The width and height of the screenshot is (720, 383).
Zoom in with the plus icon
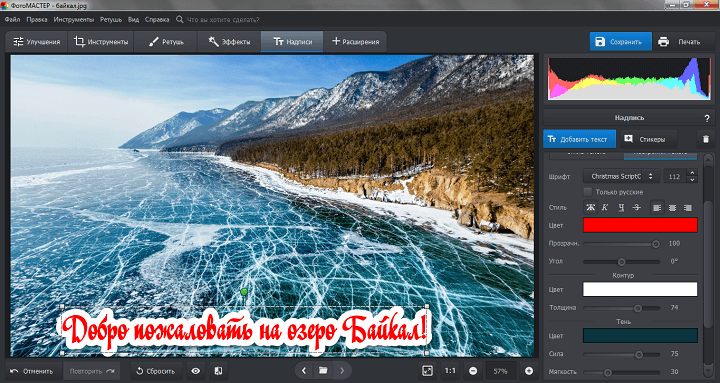(x=529, y=371)
